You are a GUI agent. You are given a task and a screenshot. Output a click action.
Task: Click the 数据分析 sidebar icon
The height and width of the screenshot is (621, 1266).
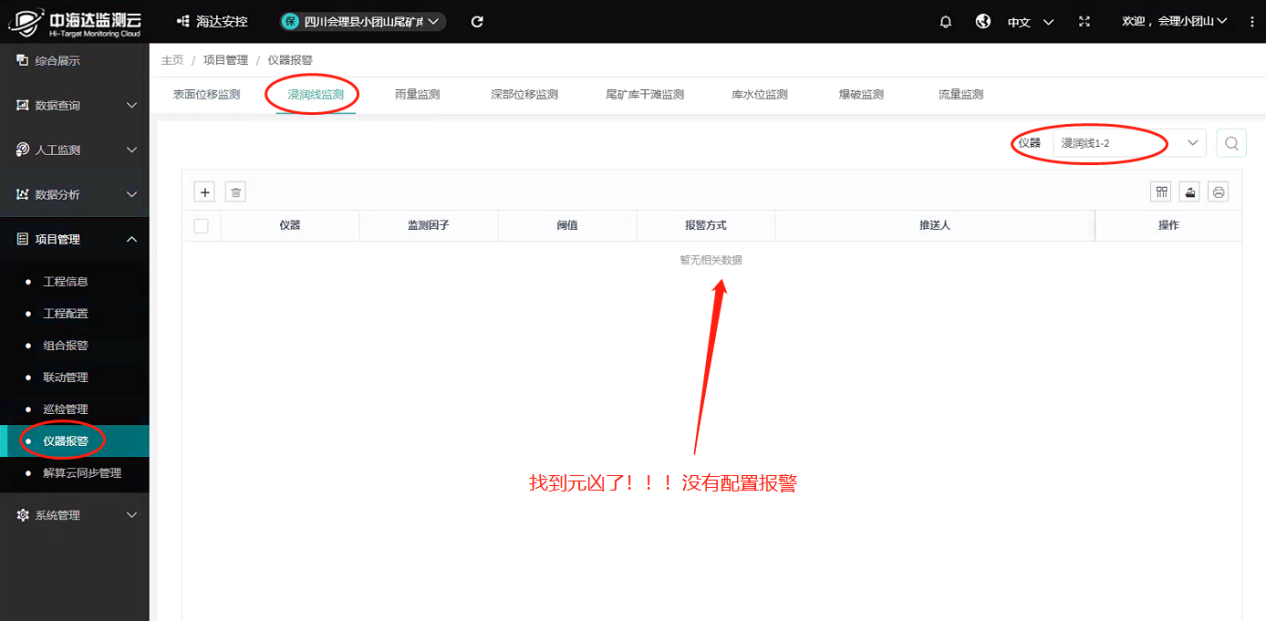click(x=22, y=194)
